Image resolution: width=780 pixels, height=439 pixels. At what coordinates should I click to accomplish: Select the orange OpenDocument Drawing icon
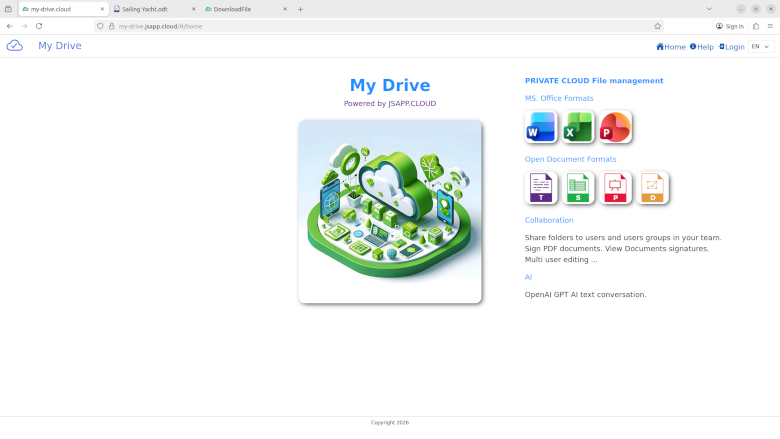(x=653, y=188)
